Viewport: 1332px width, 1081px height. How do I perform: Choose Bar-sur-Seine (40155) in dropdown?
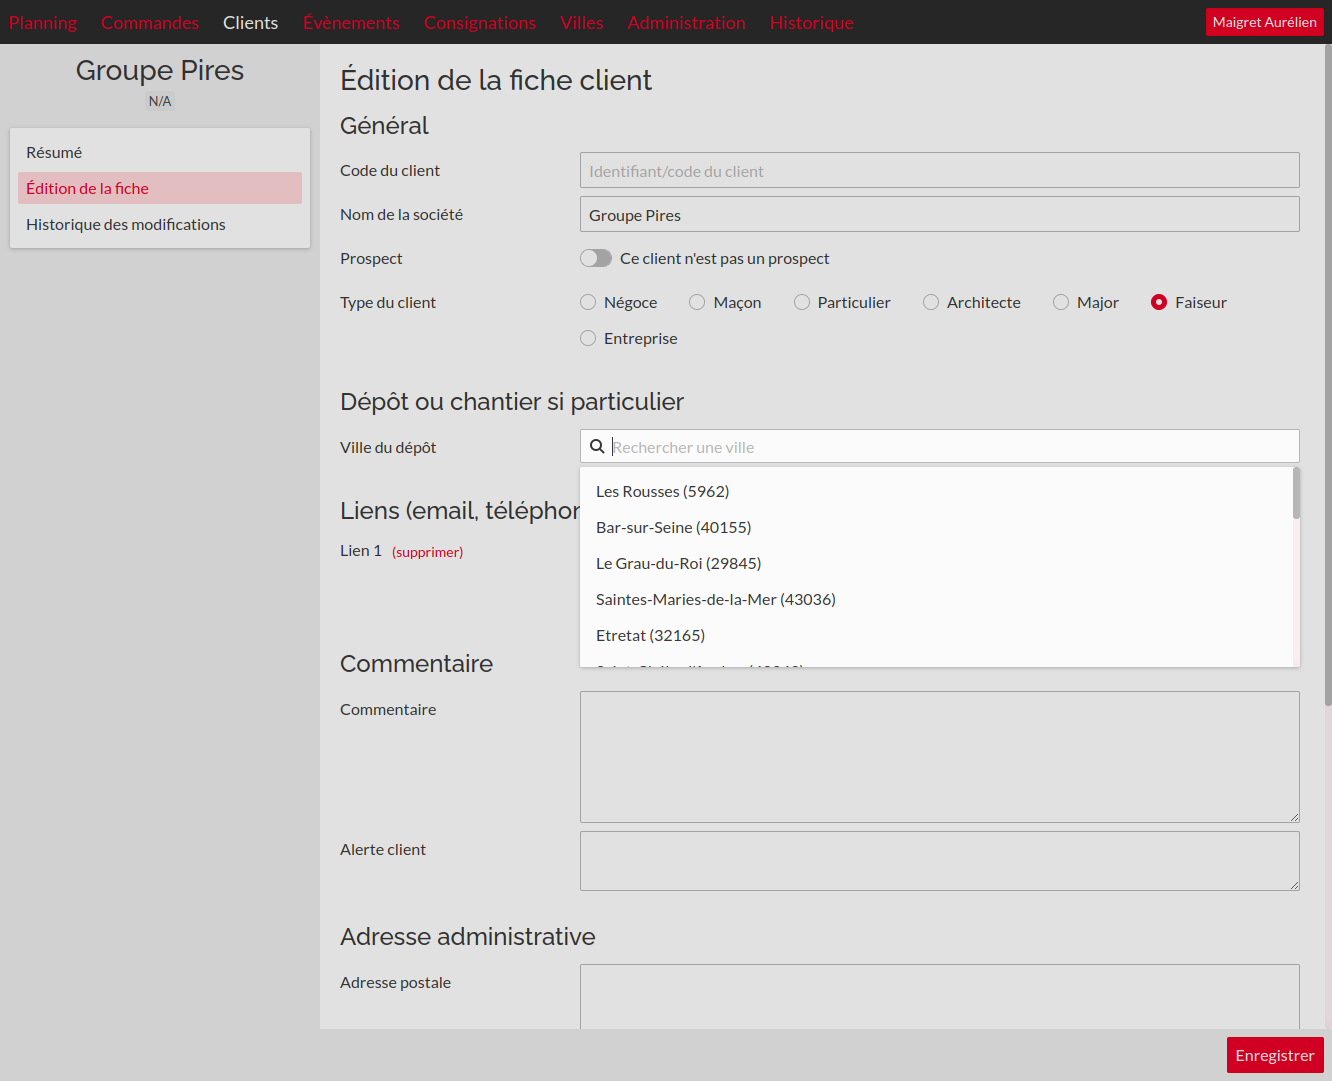(x=673, y=527)
